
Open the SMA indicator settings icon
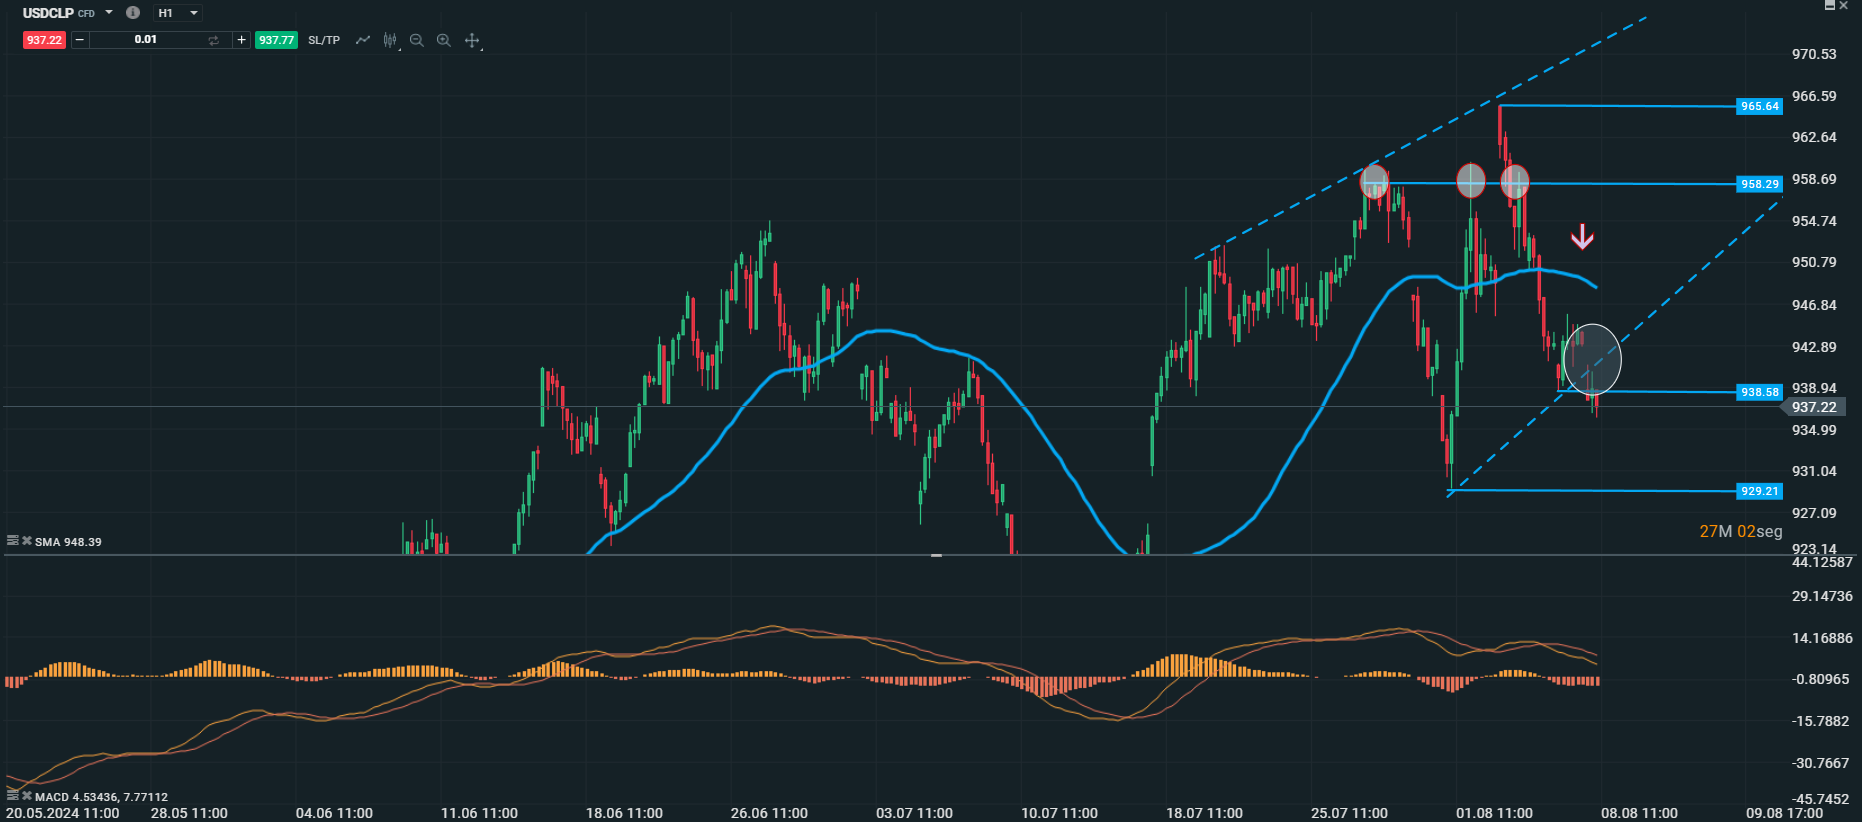click(12, 541)
